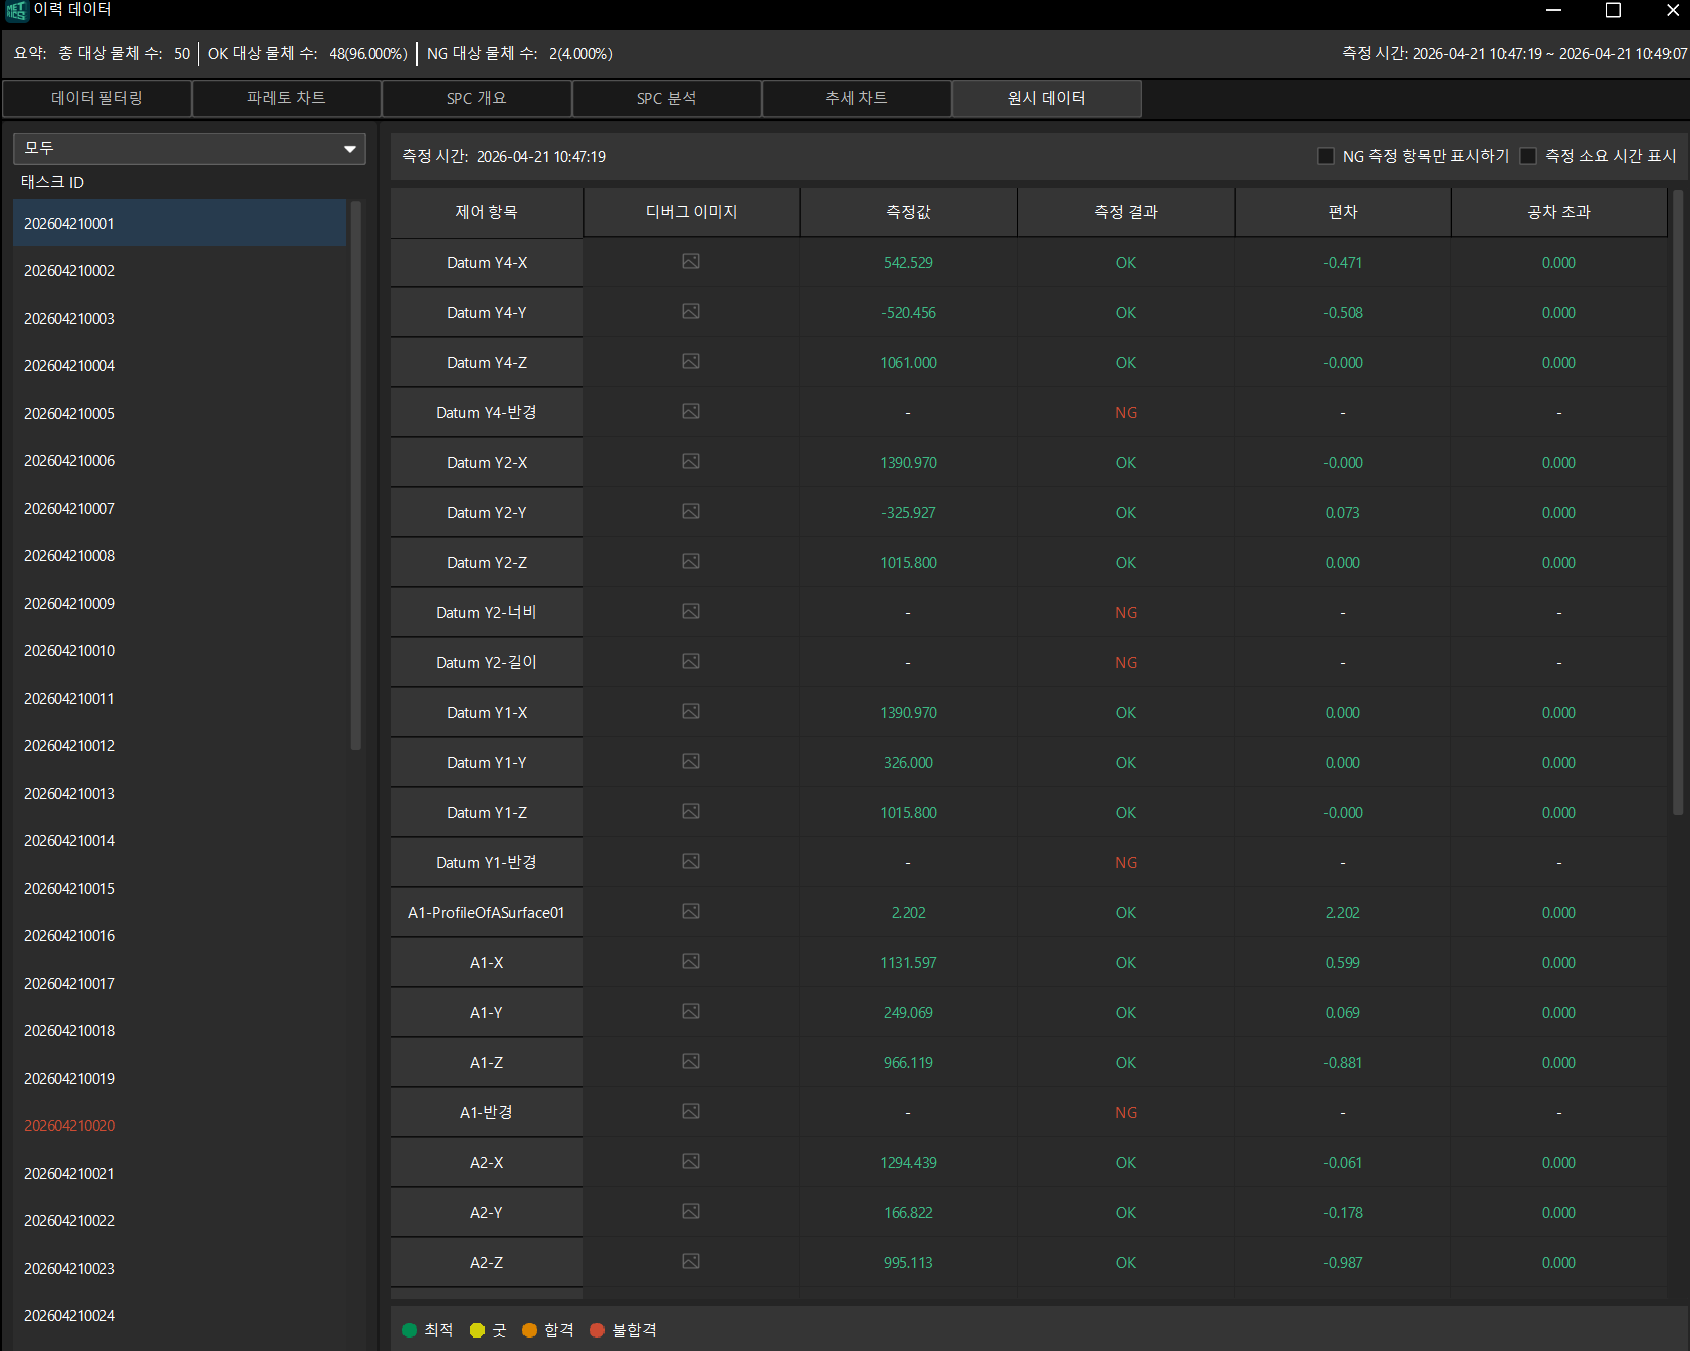Open debug image for A2-Z row
Screen dimensions: 1690x1351
point(691,1261)
